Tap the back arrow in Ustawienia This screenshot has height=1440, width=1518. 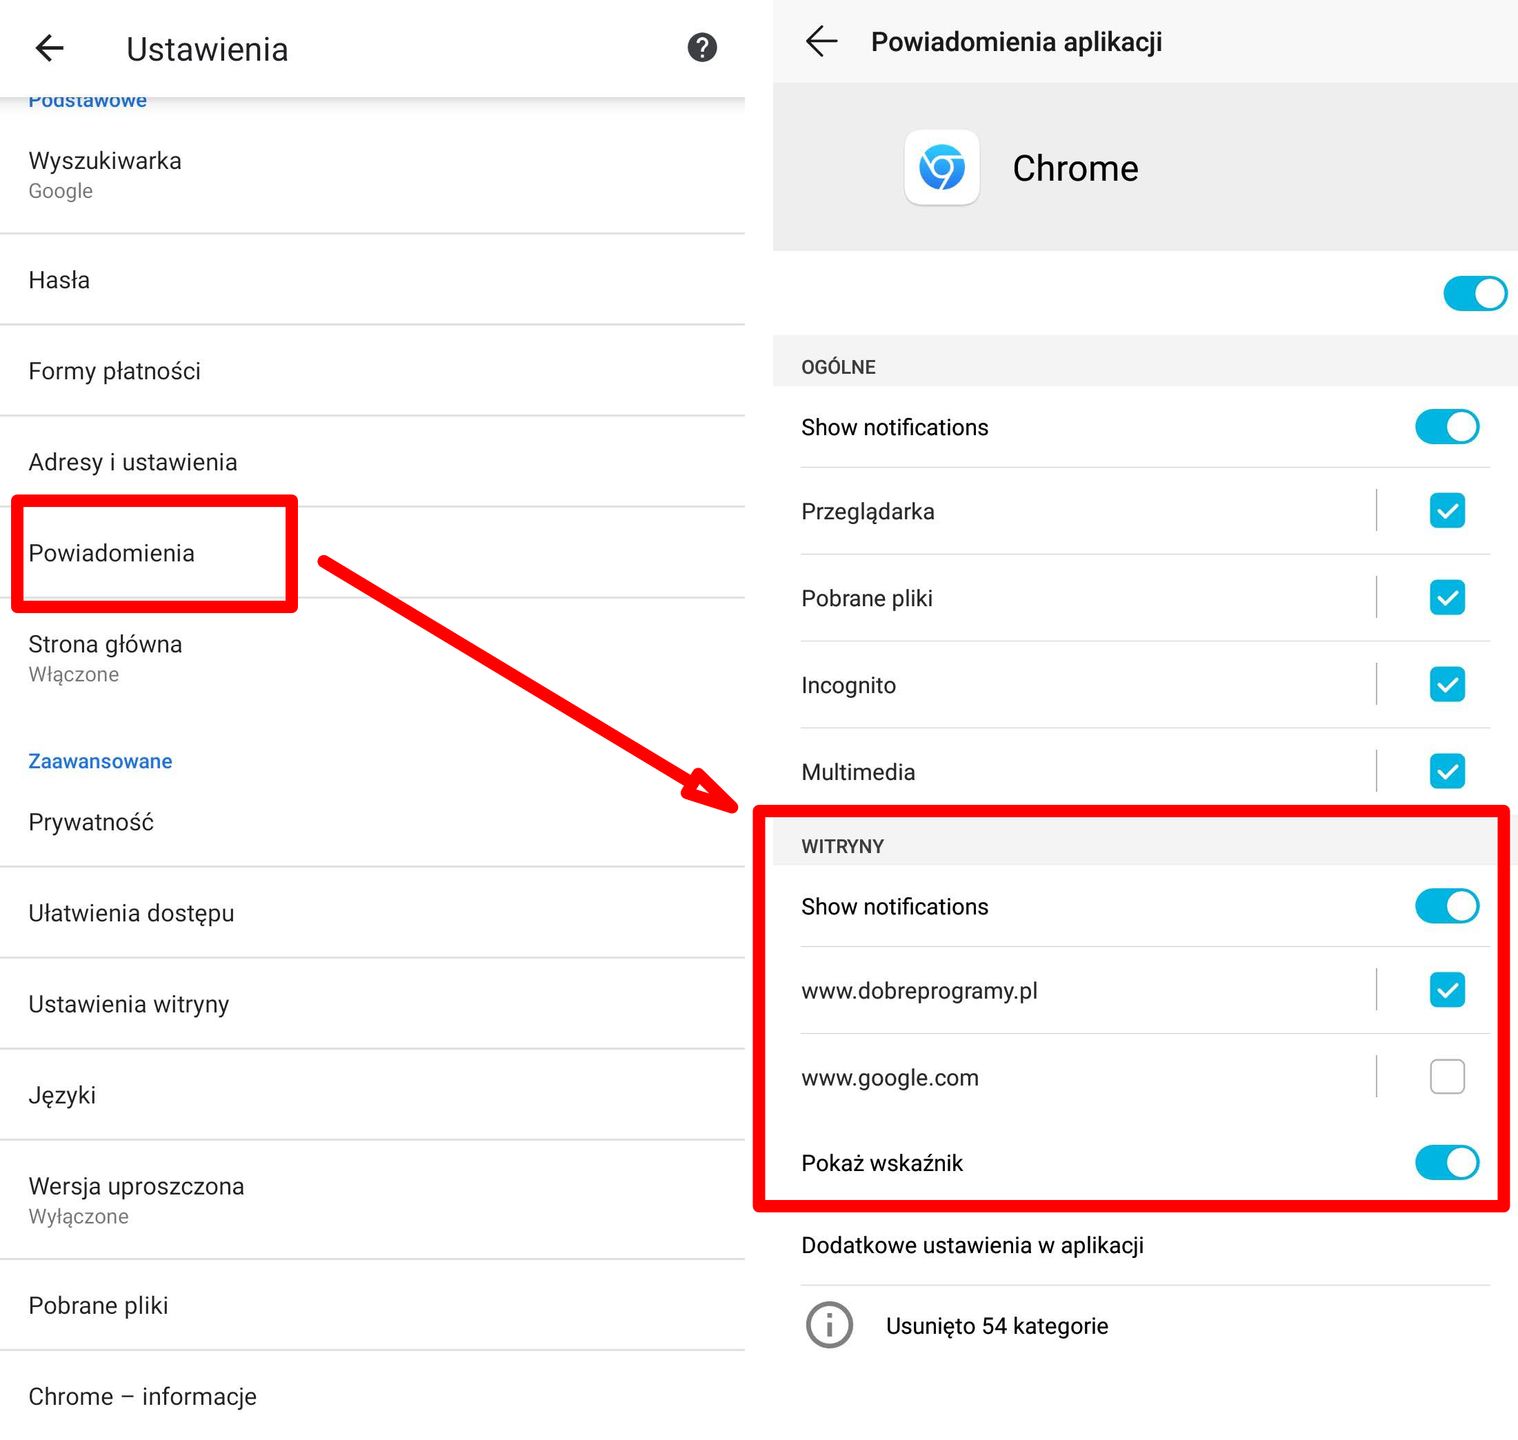pos(49,48)
